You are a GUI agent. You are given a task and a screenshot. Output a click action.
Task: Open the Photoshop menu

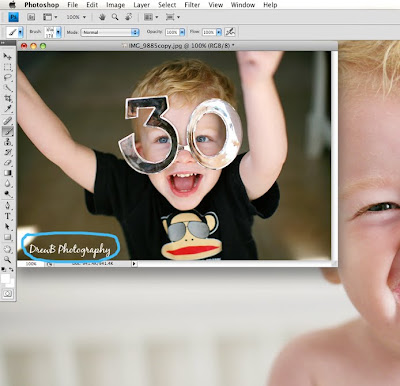pos(42,5)
